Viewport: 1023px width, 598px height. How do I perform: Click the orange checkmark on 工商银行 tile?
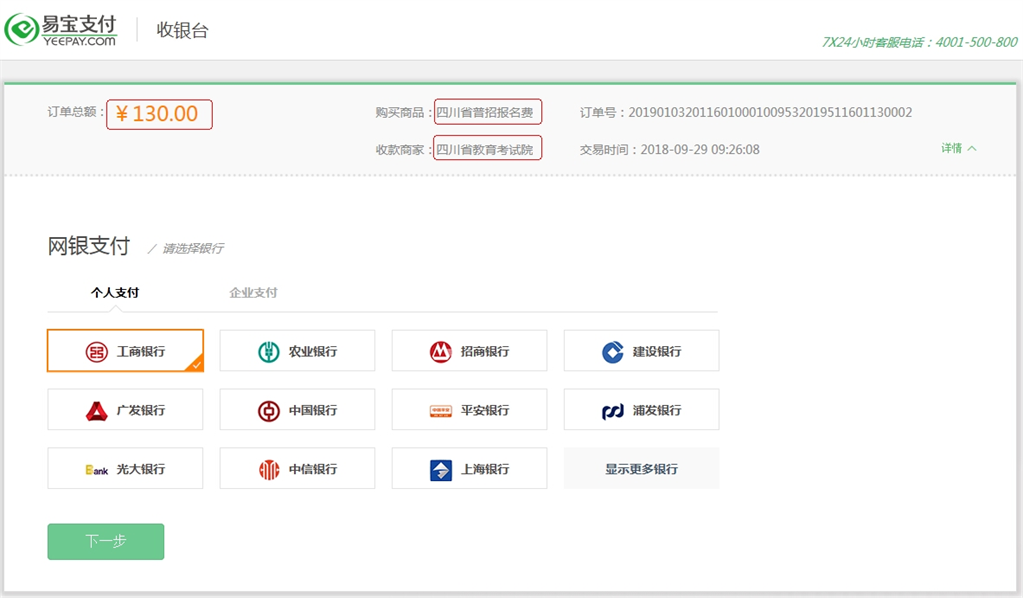coord(196,365)
